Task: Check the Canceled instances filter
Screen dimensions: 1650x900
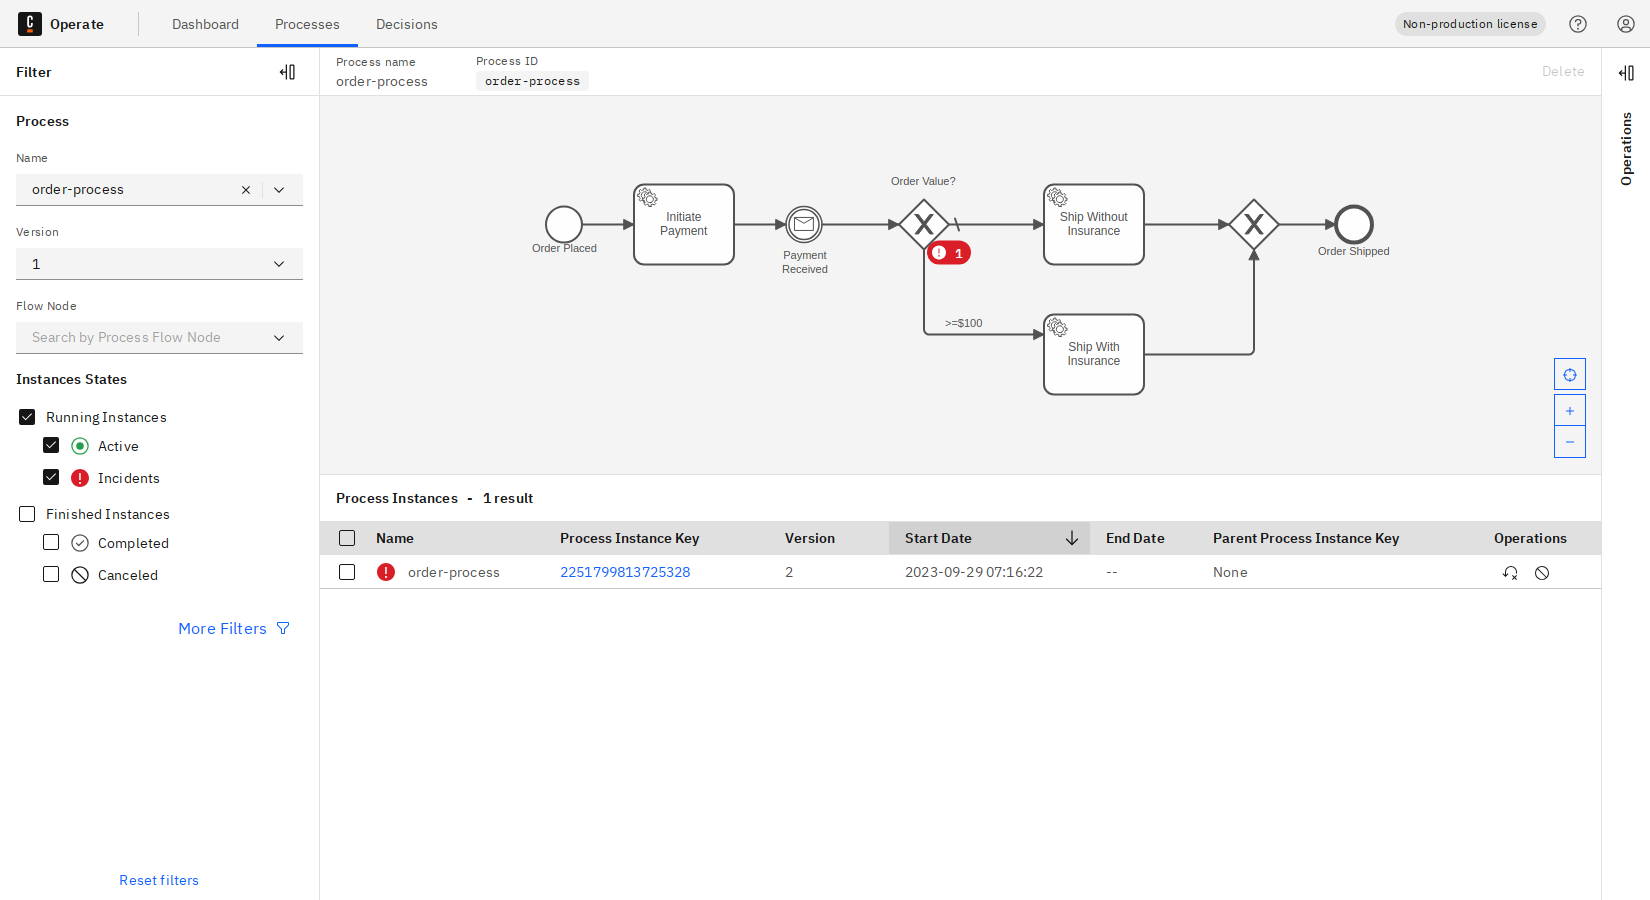Action: [51, 574]
